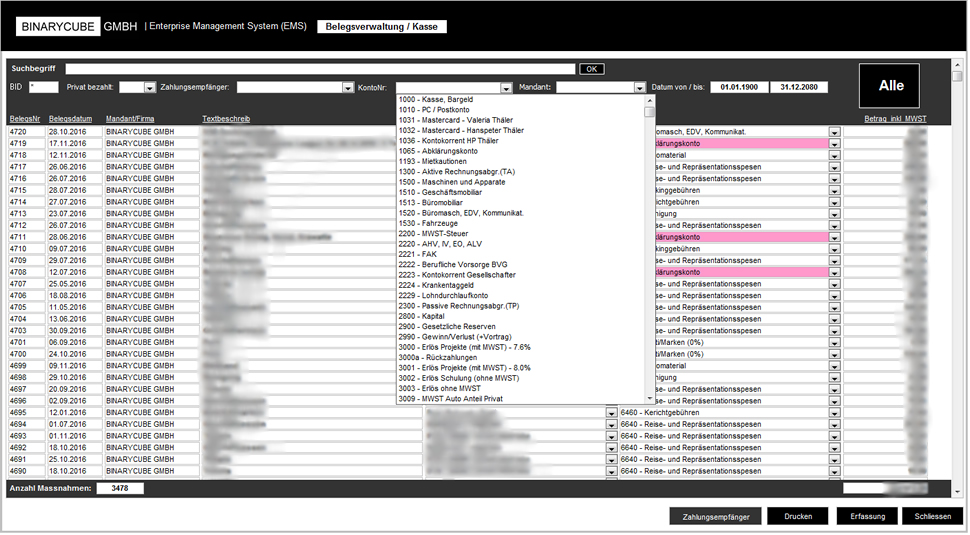The image size is (970, 535).
Task: Click into the Suchbegriff search field
Action: click(x=320, y=69)
